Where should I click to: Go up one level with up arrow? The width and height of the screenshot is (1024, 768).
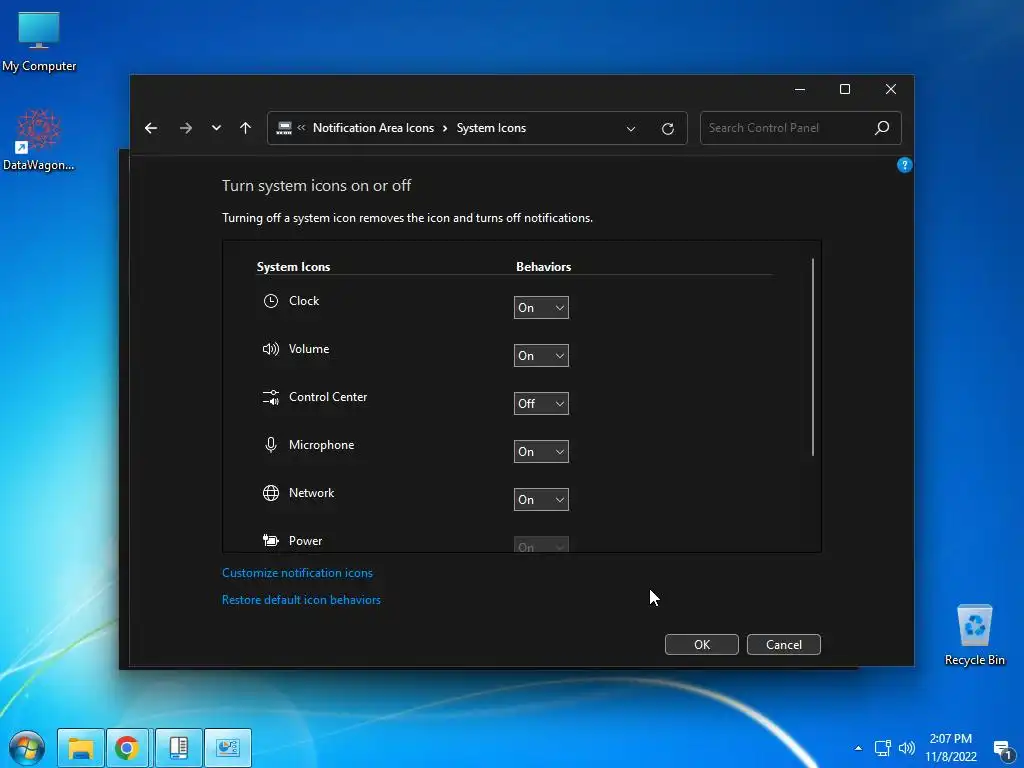pos(246,128)
